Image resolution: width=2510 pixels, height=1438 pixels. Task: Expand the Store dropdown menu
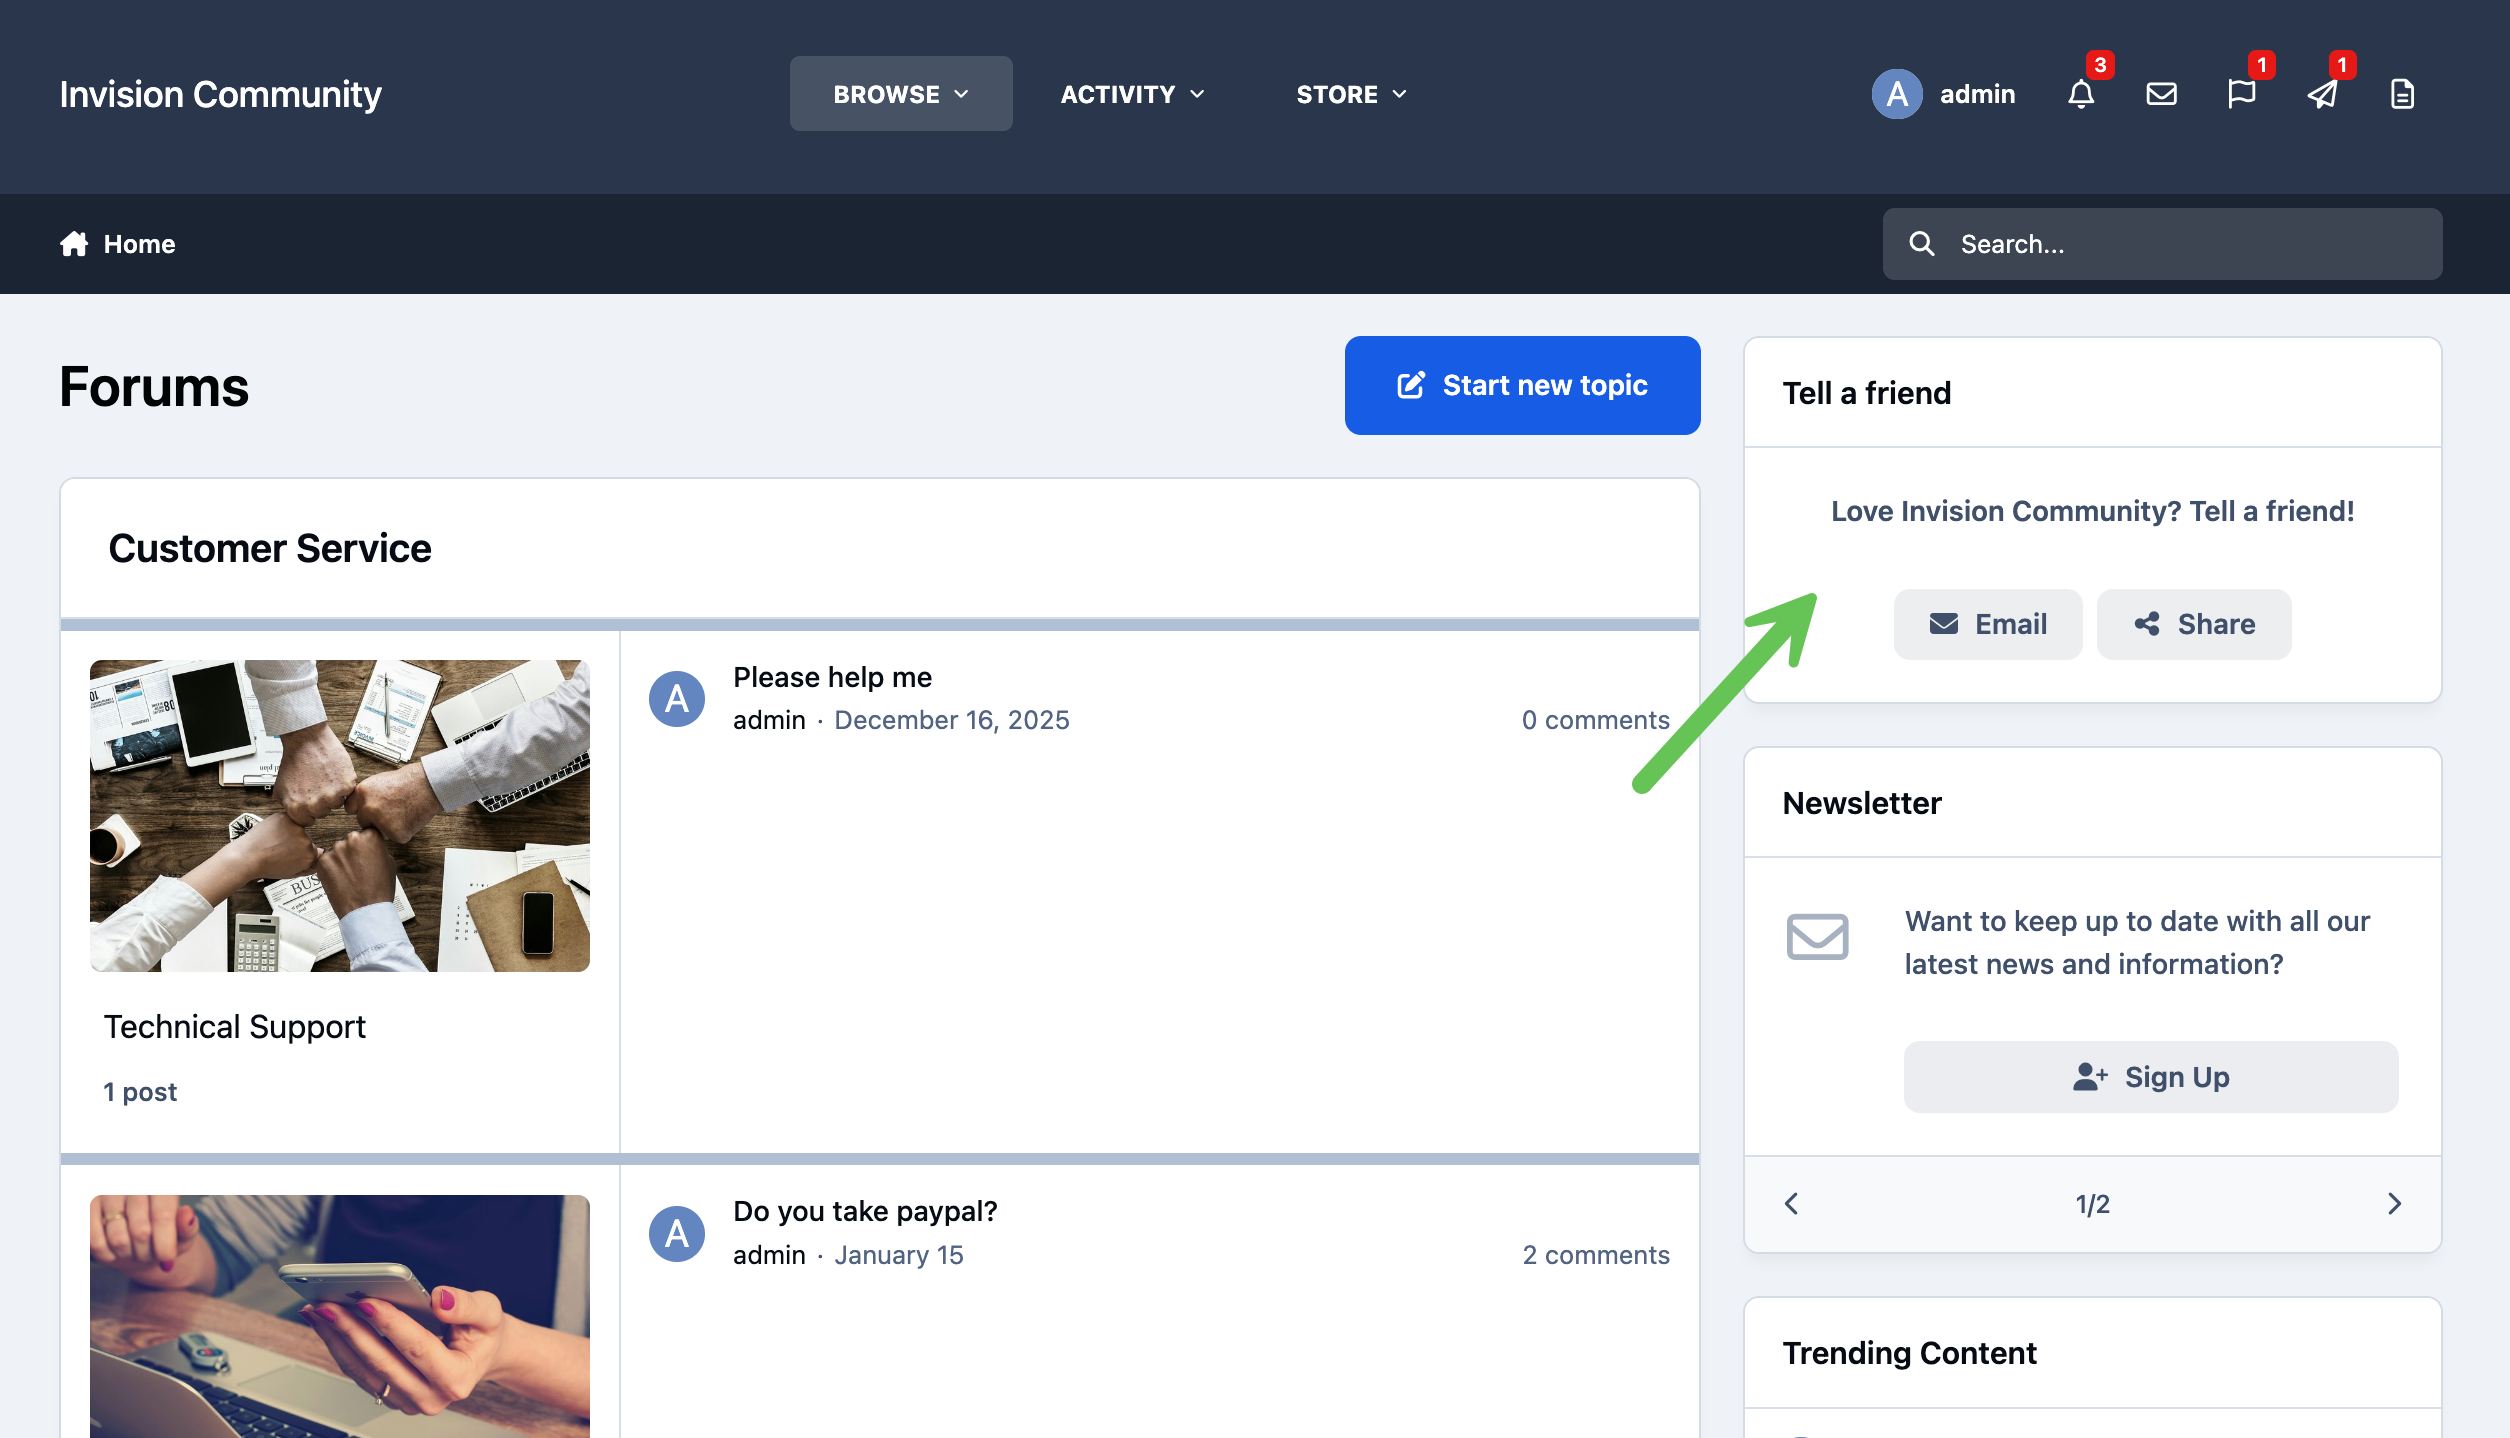pos(1351,94)
